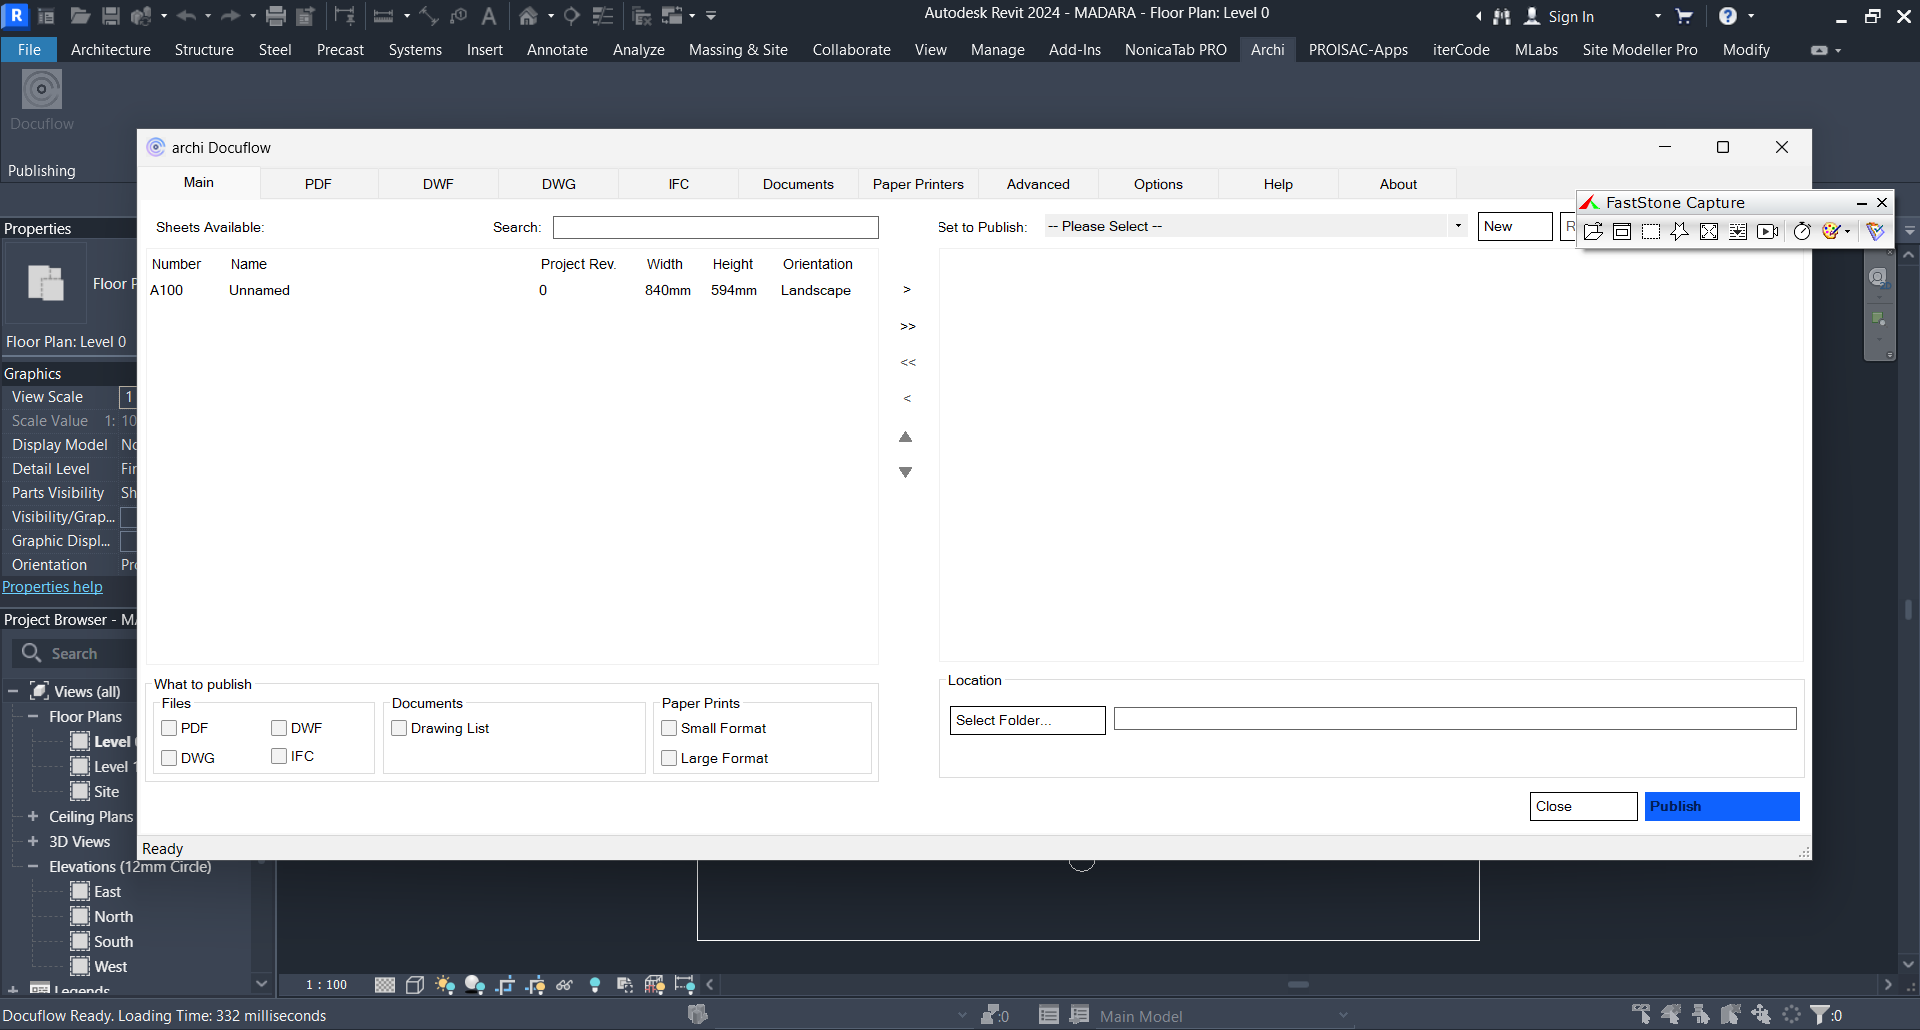Click the sheet Search input field
Viewport: 1920px width, 1030px height.
[716, 227]
